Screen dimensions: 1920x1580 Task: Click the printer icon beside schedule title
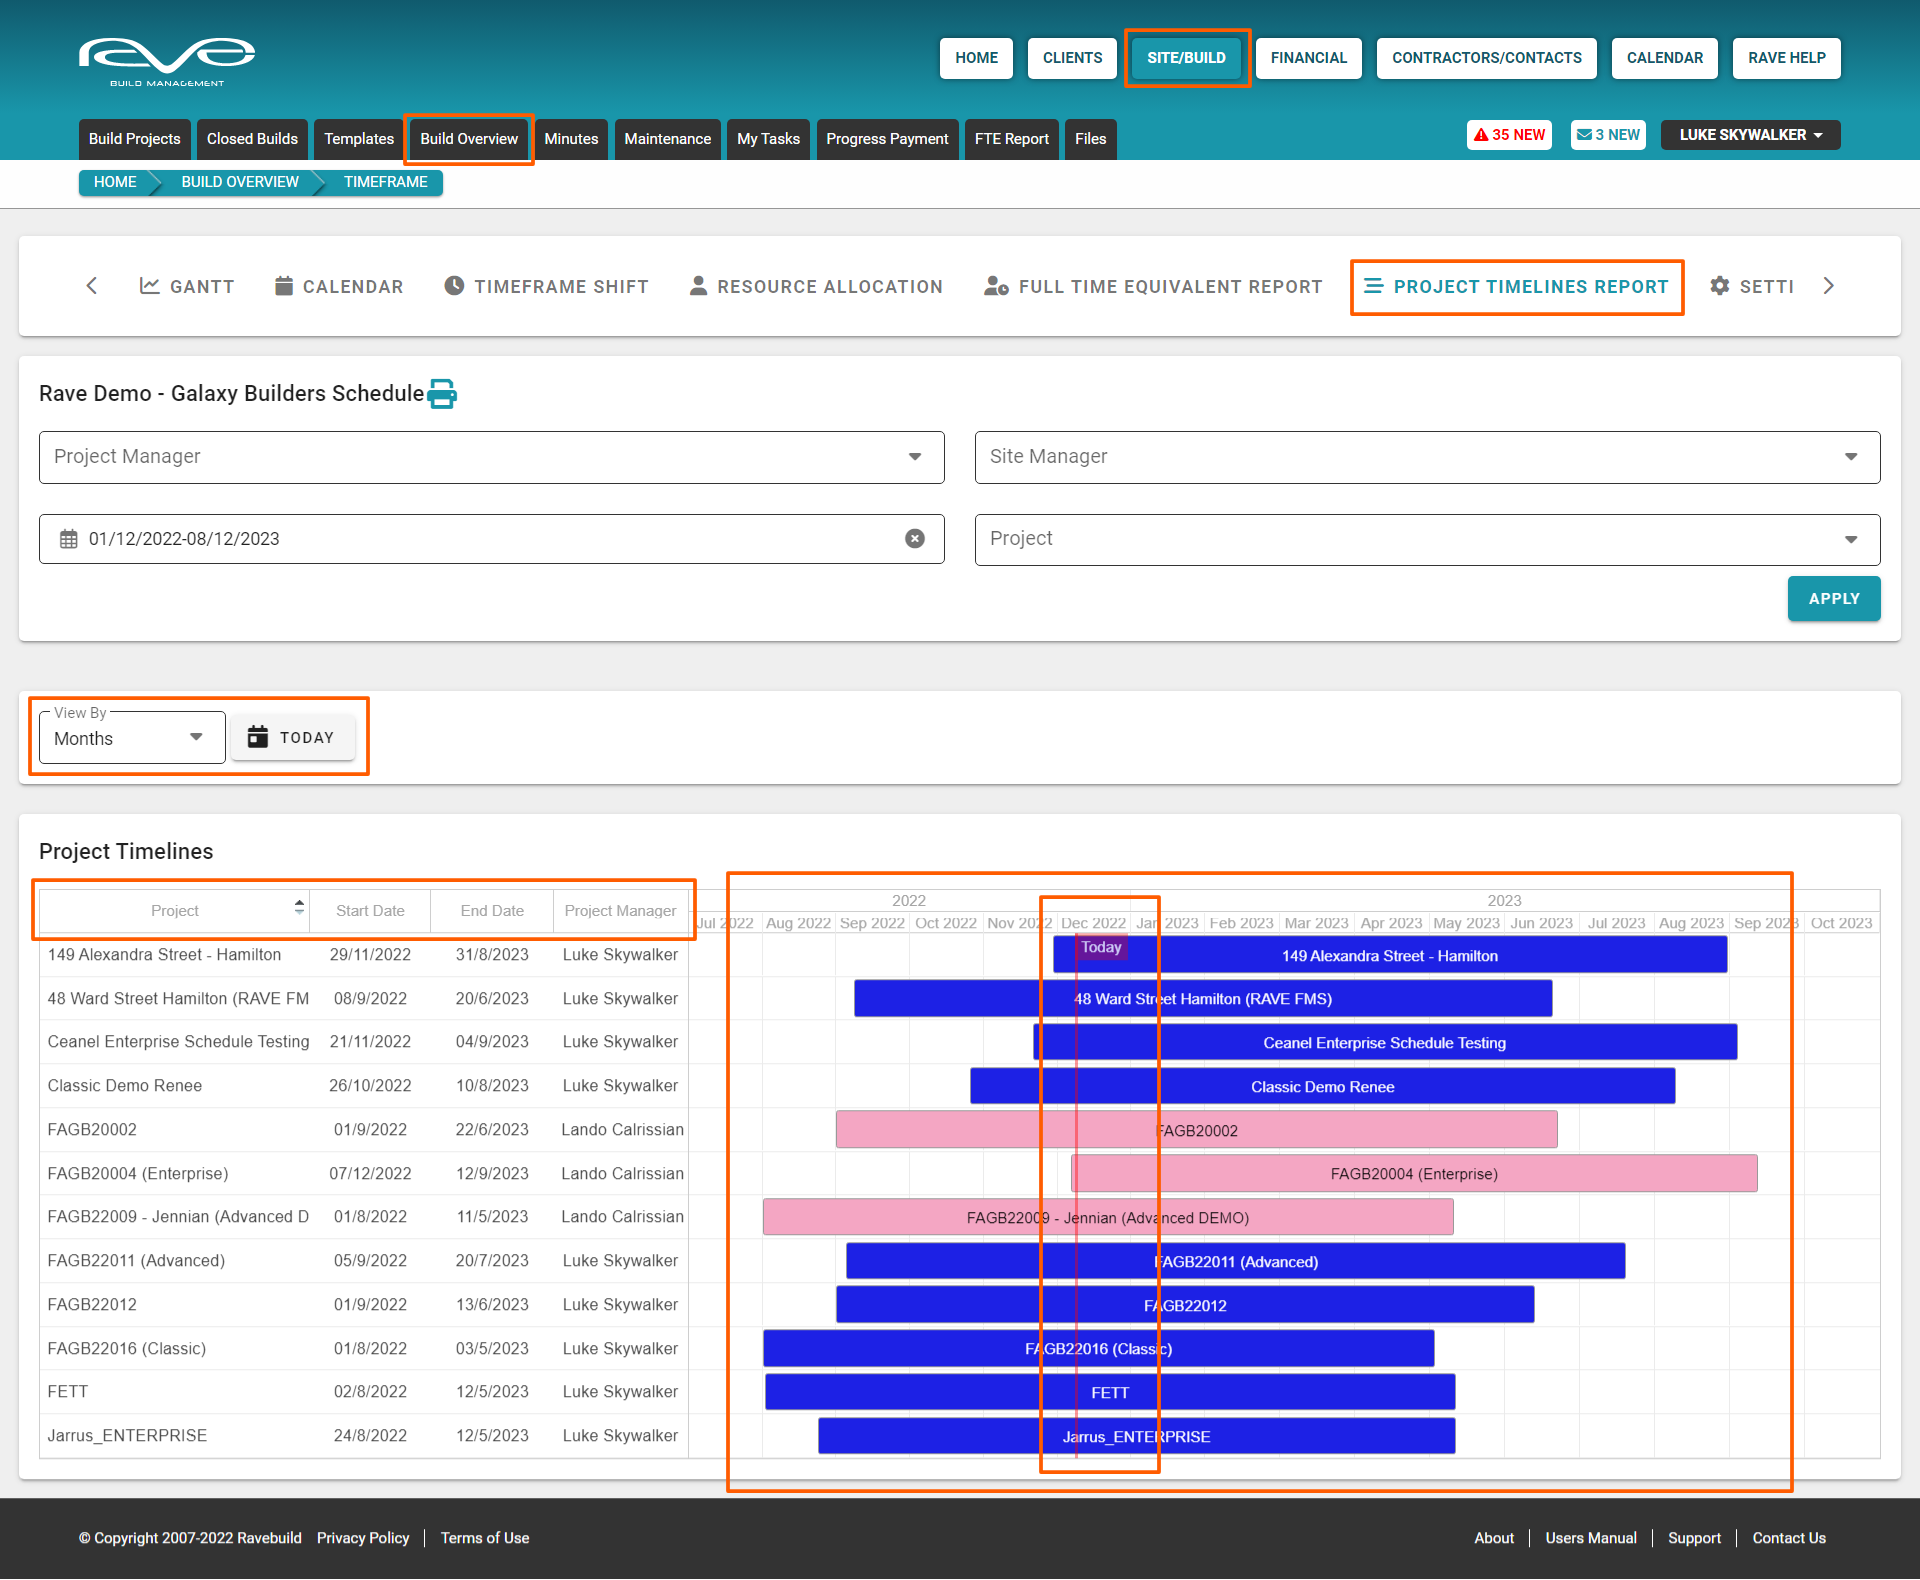pos(442,394)
